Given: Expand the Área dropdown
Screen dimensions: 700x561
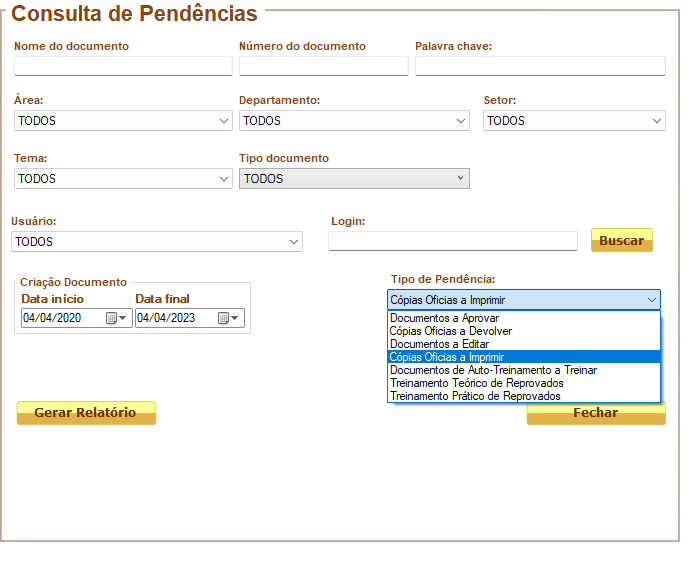Looking at the screenshot, I should (123, 121).
